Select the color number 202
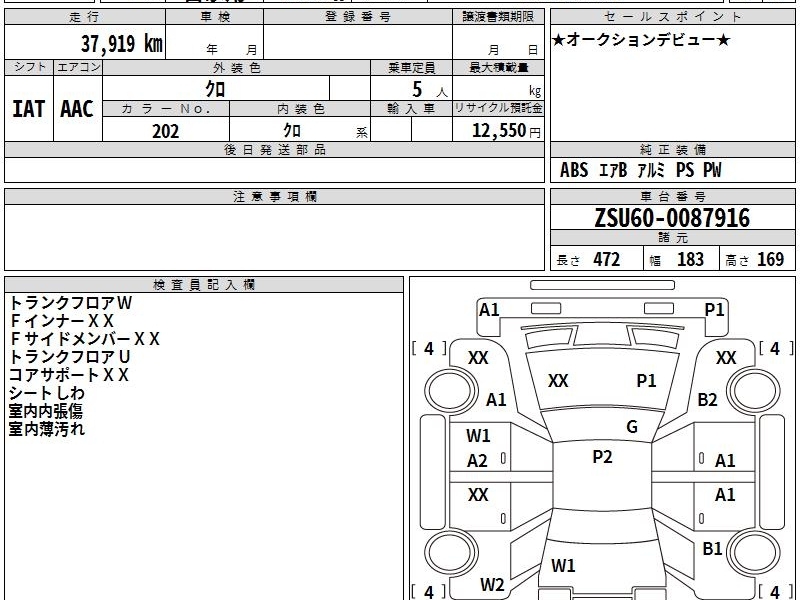This screenshot has width=800, height=600. coord(166,131)
